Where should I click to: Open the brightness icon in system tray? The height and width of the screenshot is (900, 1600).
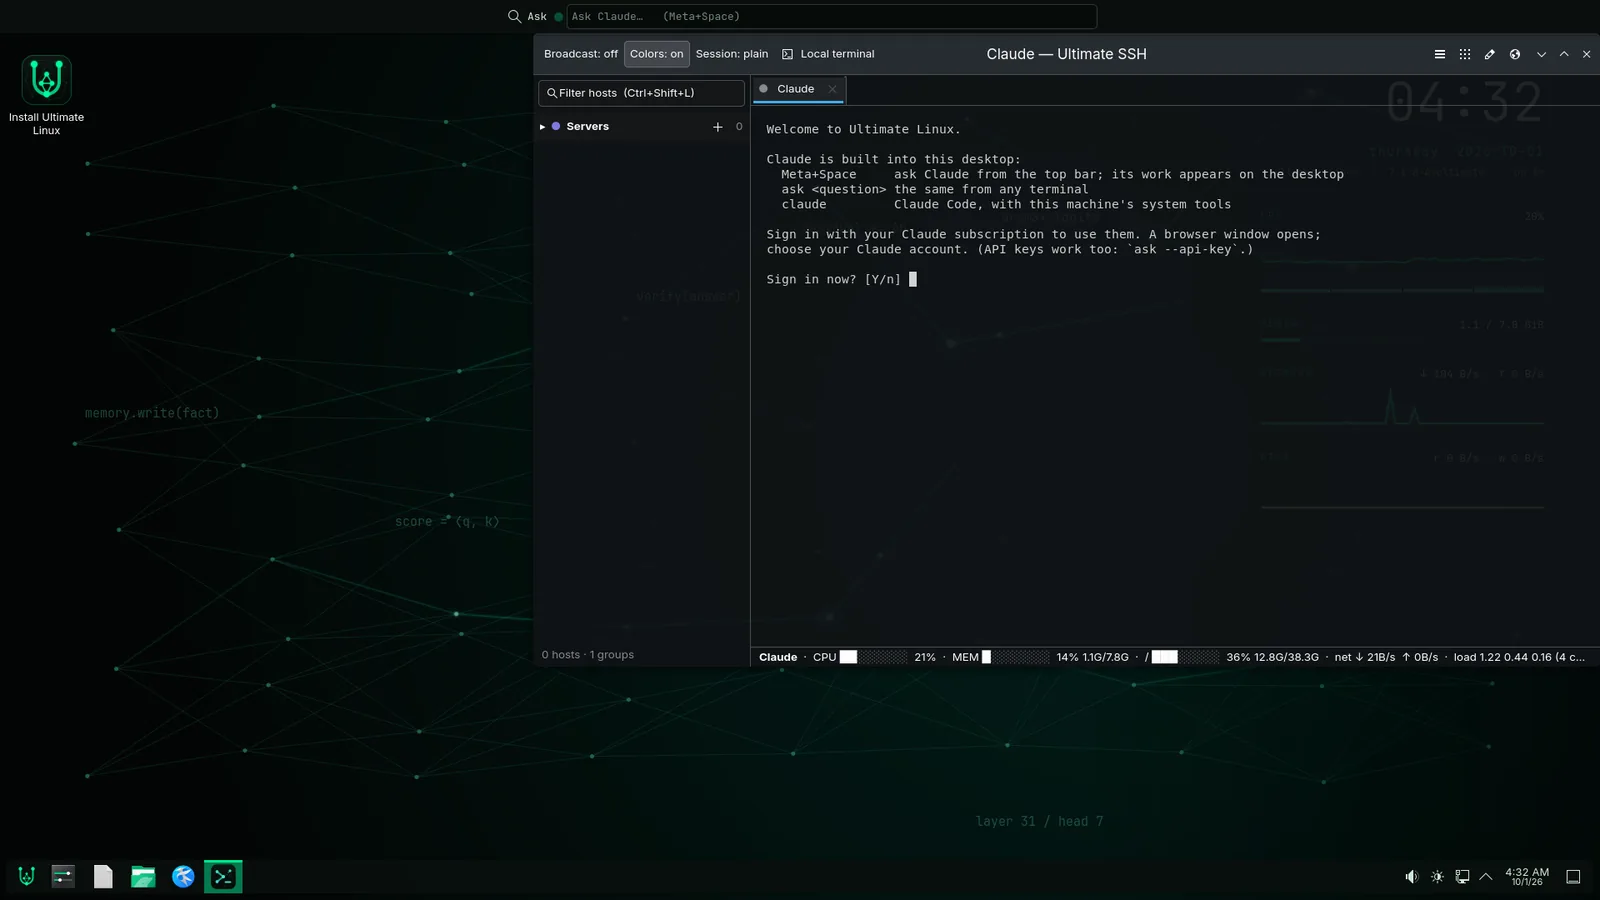tap(1437, 877)
